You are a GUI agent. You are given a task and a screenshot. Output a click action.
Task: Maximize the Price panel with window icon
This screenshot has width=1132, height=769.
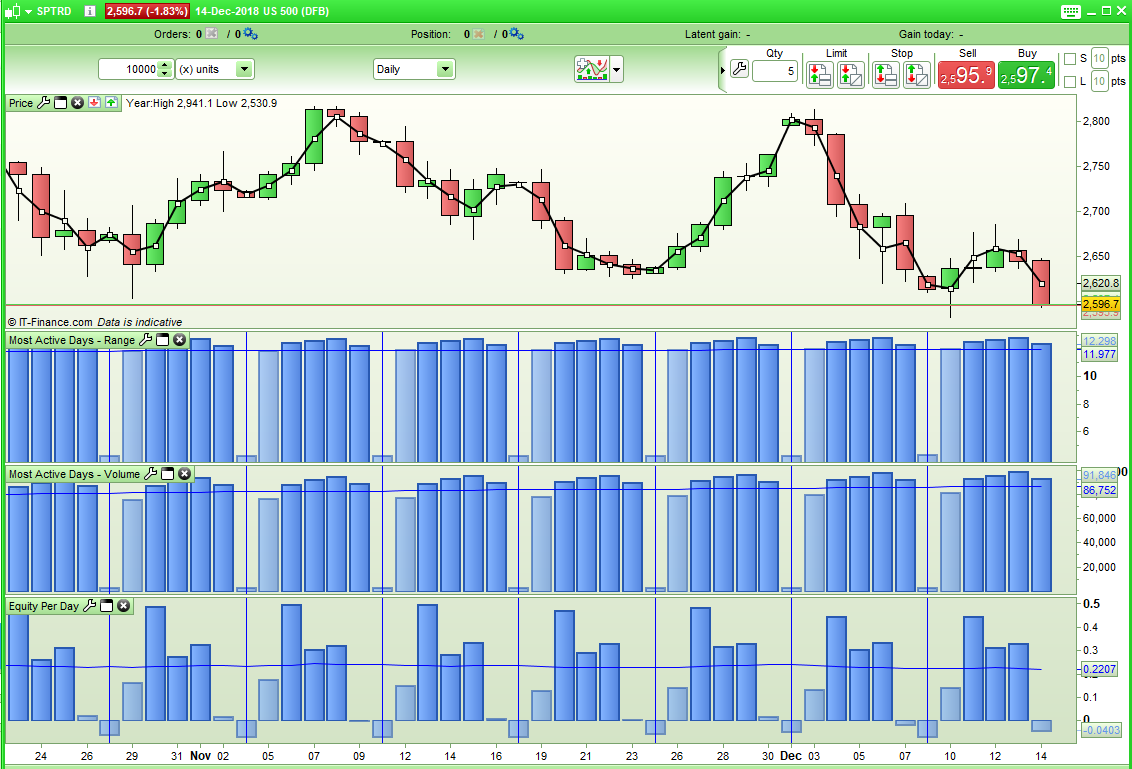click(61, 103)
